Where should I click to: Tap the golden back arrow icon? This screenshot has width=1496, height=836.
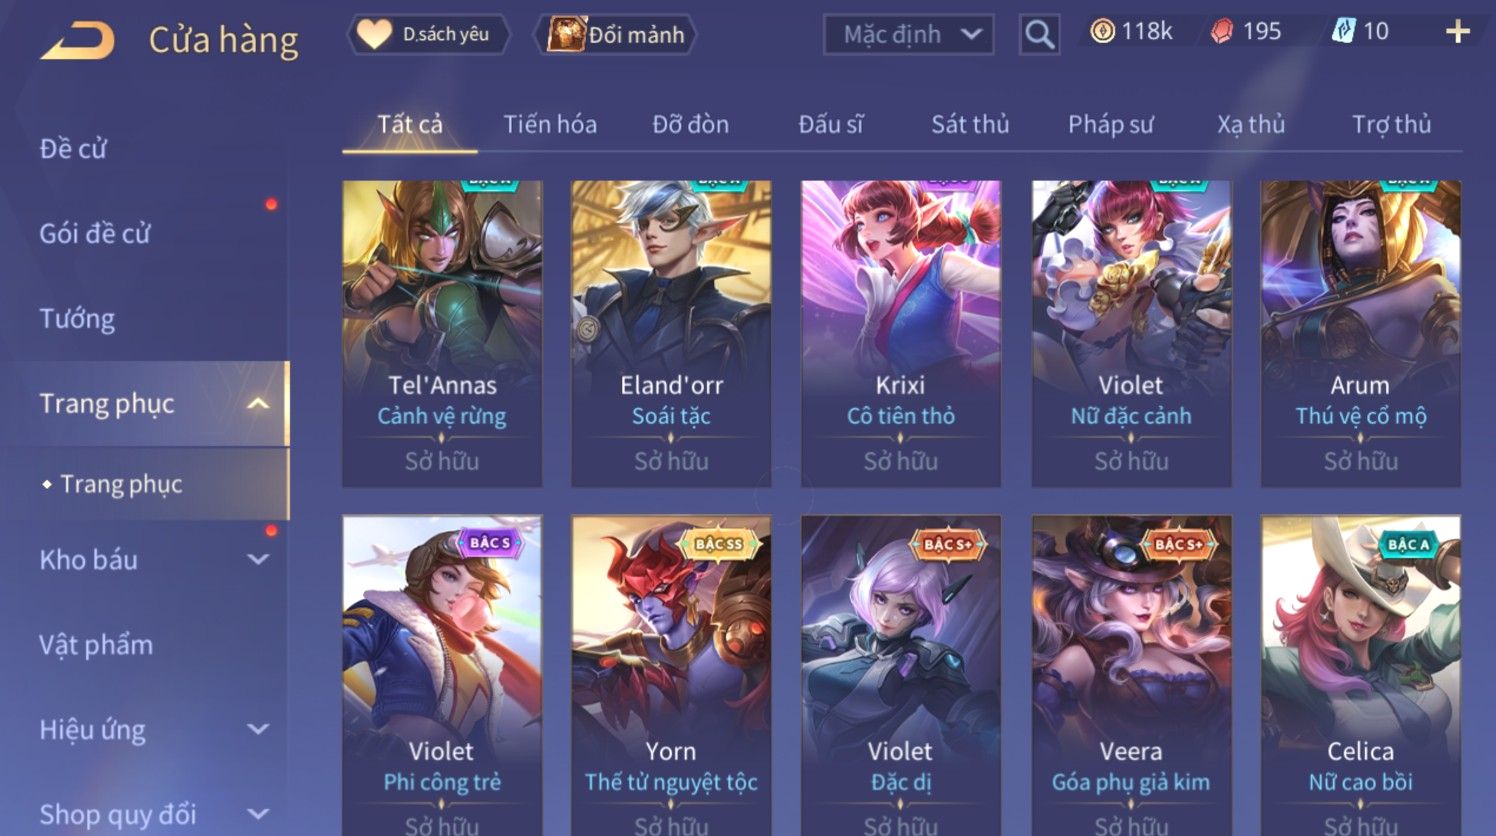(x=78, y=40)
